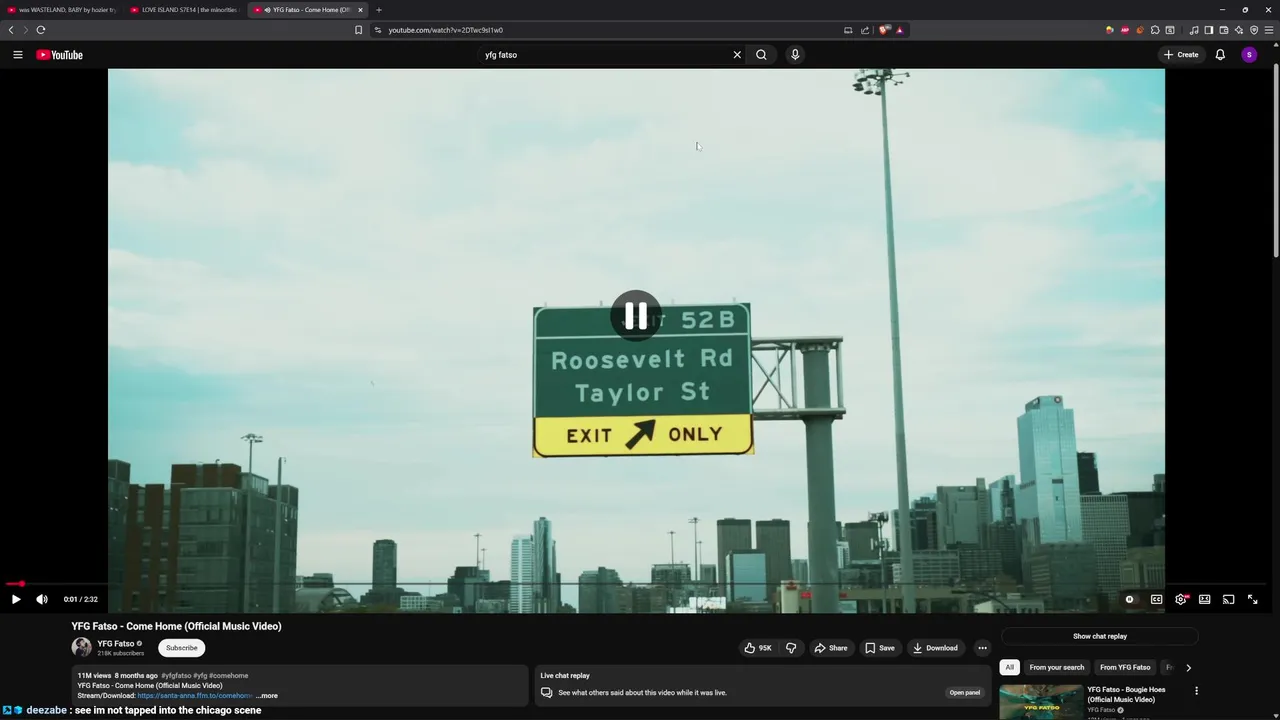The height and width of the screenshot is (720, 1280).
Task: Toggle closed captions (CC)
Action: point(1156,599)
